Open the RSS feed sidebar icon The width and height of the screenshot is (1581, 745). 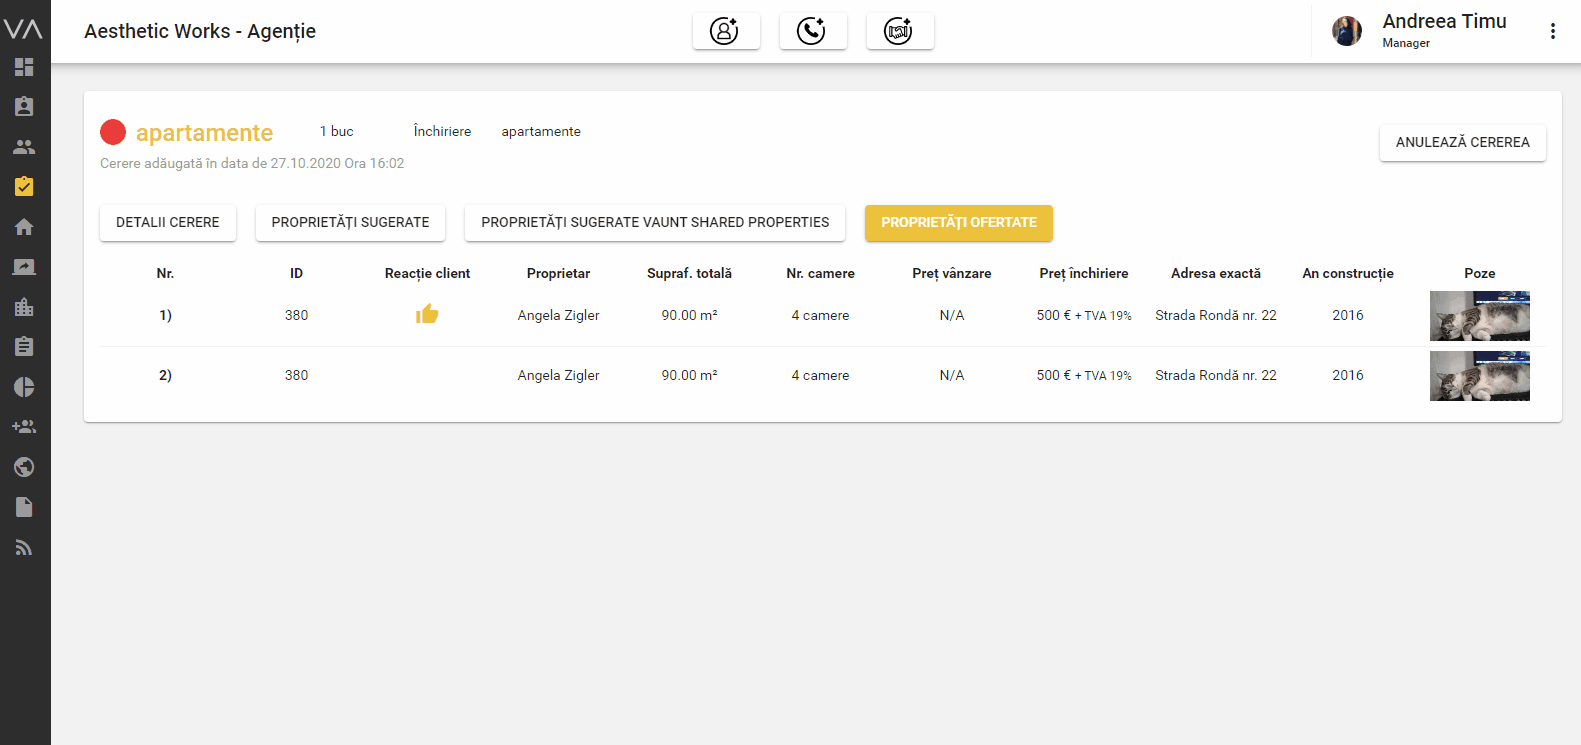(x=24, y=547)
